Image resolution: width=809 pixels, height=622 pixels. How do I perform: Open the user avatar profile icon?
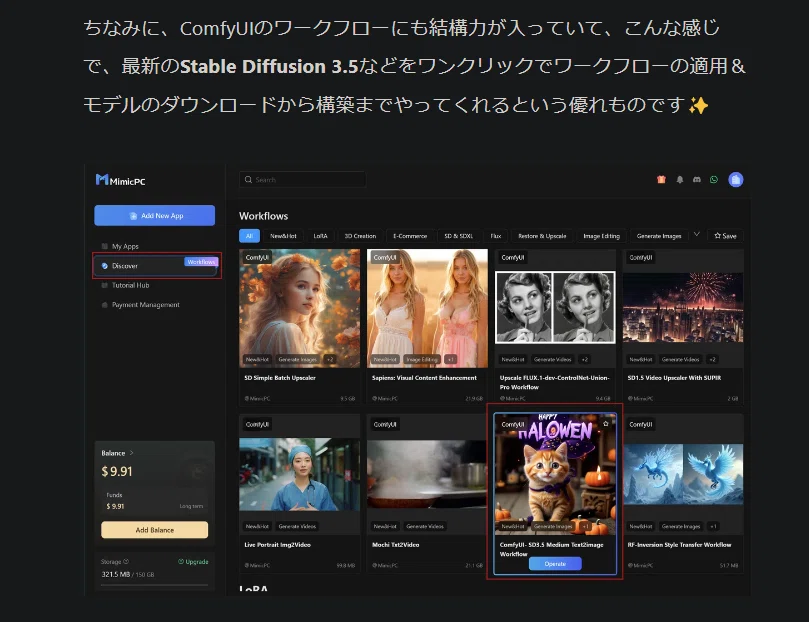click(x=736, y=179)
